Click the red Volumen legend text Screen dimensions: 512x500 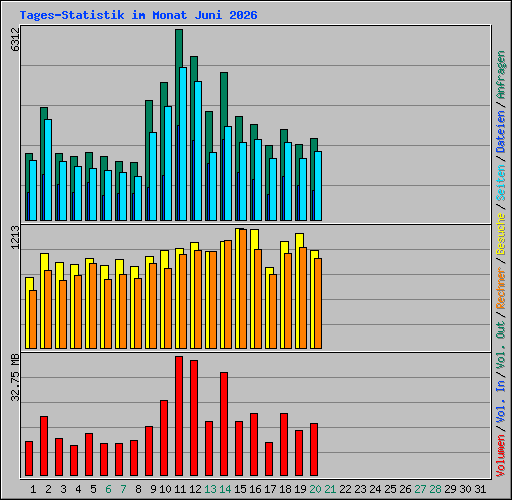tap(501, 456)
